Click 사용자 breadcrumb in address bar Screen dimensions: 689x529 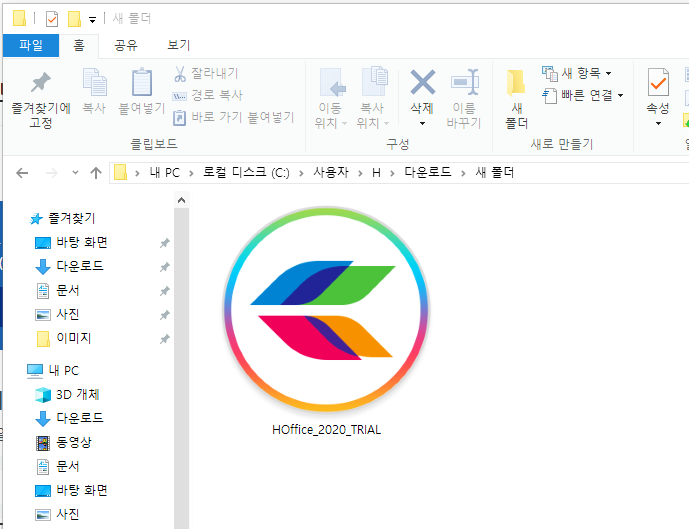pyautogui.click(x=331, y=172)
